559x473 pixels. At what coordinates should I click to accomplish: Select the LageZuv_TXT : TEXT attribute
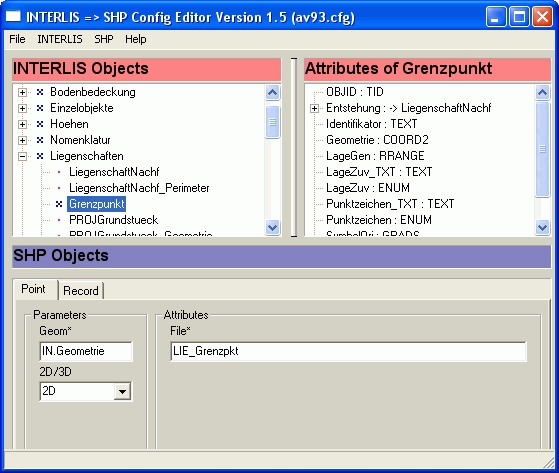pyautogui.click(x=379, y=172)
